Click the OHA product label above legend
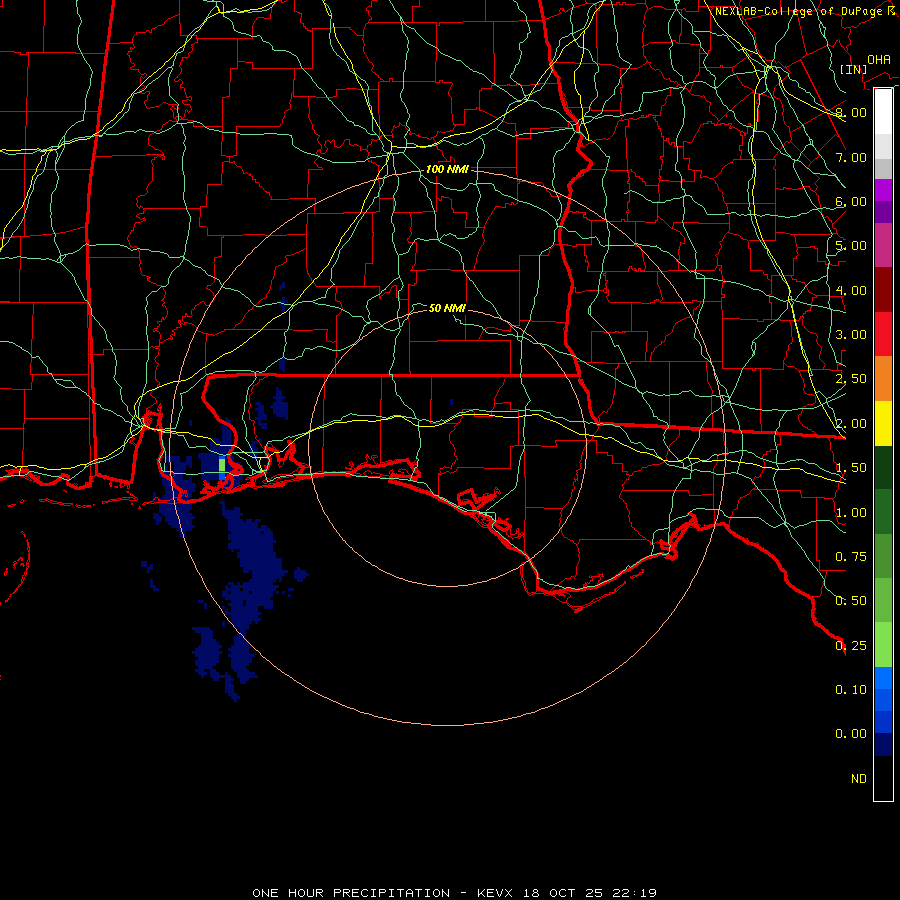This screenshot has width=900, height=900. click(x=879, y=59)
